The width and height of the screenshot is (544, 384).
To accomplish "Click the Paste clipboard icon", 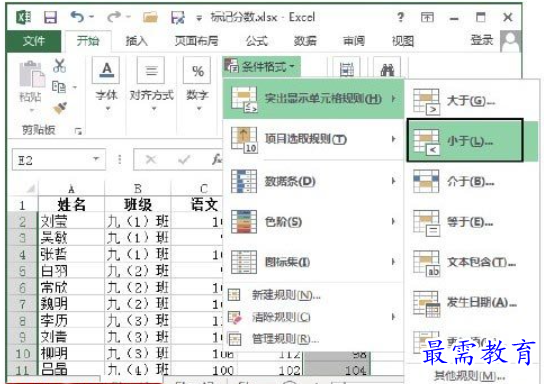I will point(31,74).
